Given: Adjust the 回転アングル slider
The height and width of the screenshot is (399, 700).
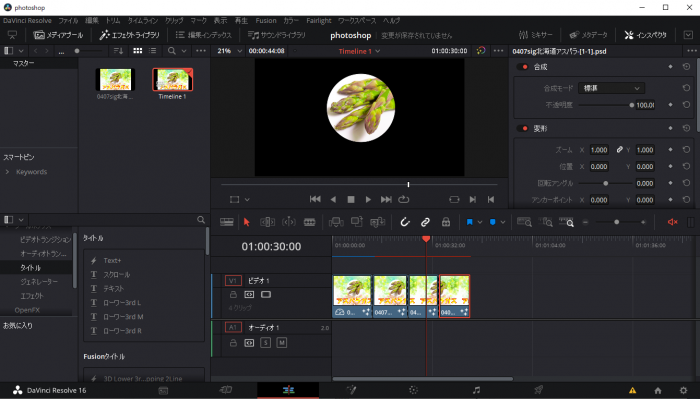Looking at the screenshot, I should (605, 183).
